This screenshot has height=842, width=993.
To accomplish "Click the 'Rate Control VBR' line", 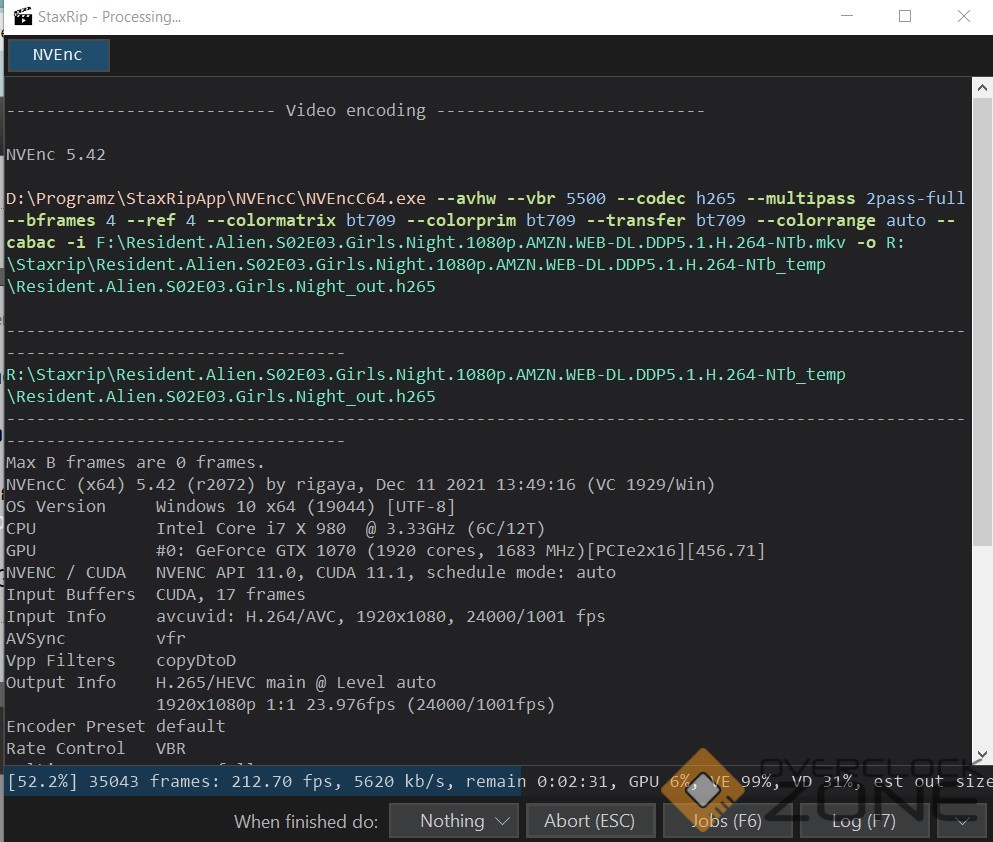I will click(96, 748).
